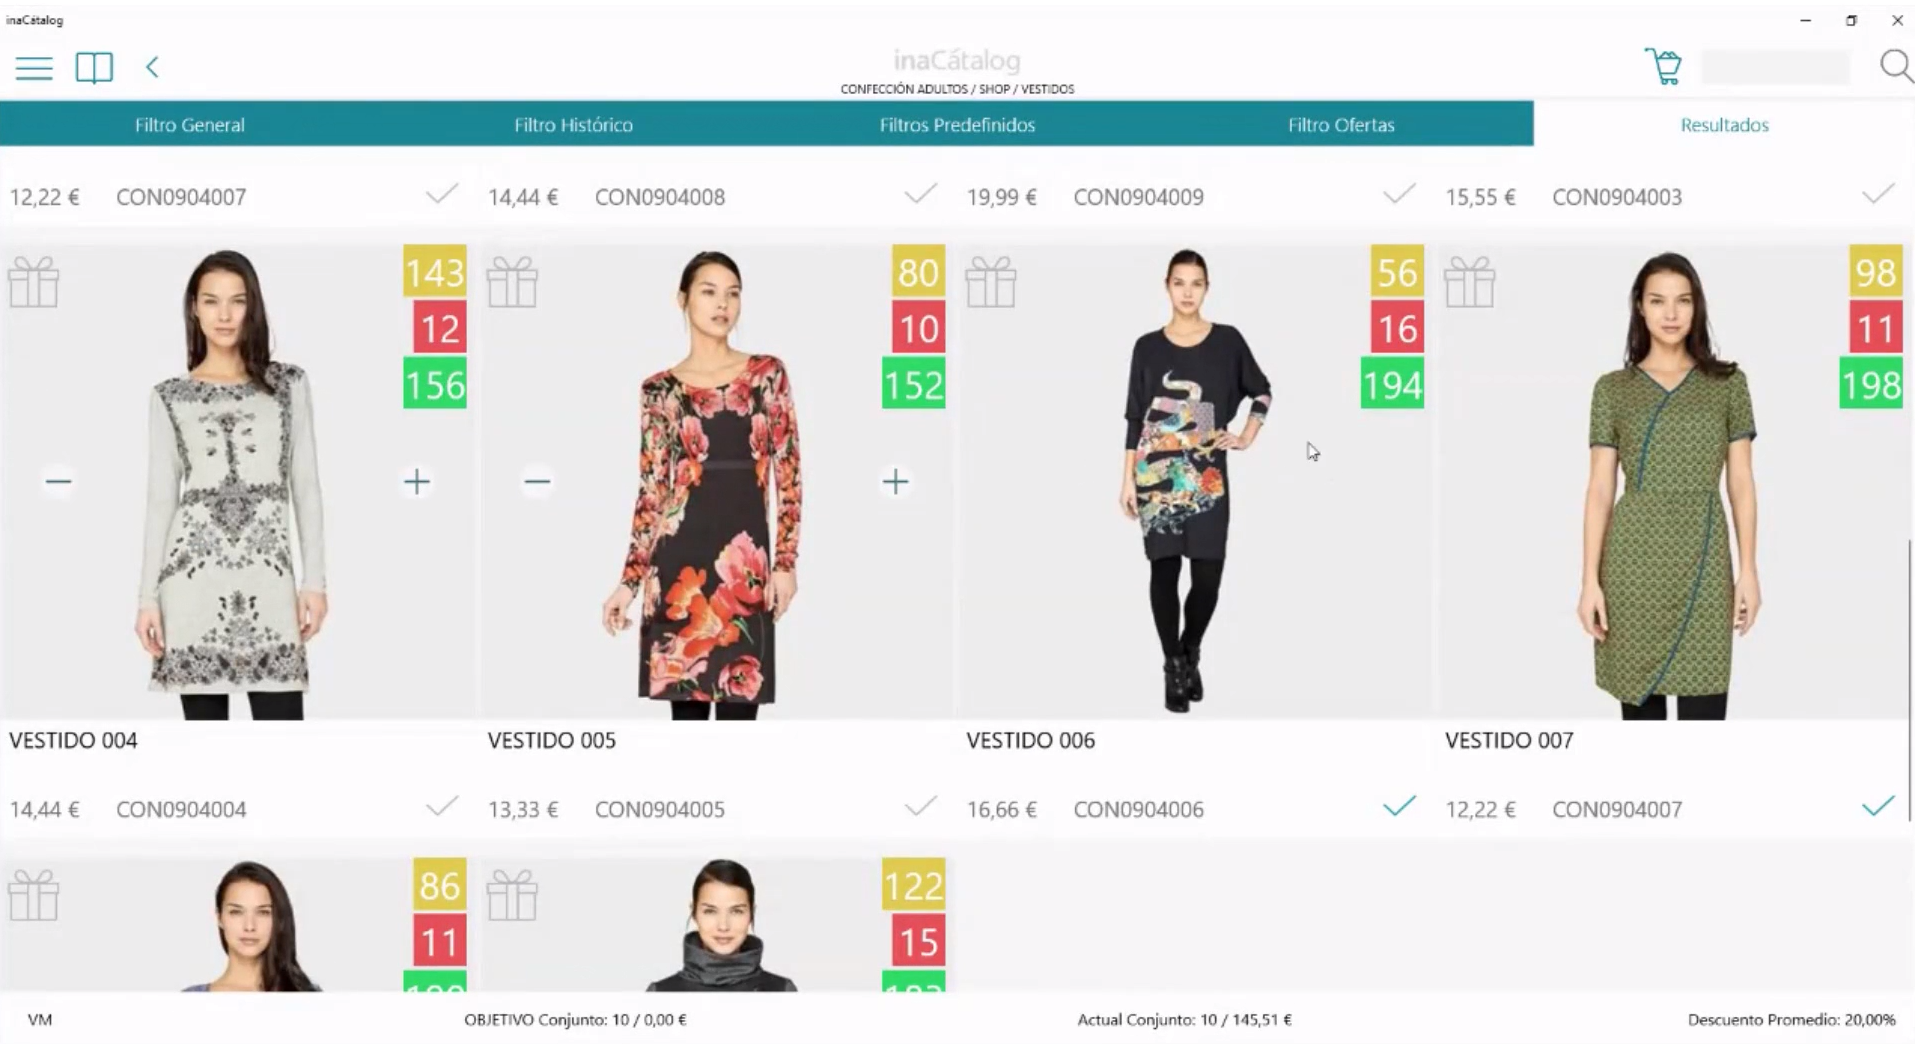Increase quantity with plus on VESTIDO 004
The height and width of the screenshot is (1044, 1915).
[417, 482]
